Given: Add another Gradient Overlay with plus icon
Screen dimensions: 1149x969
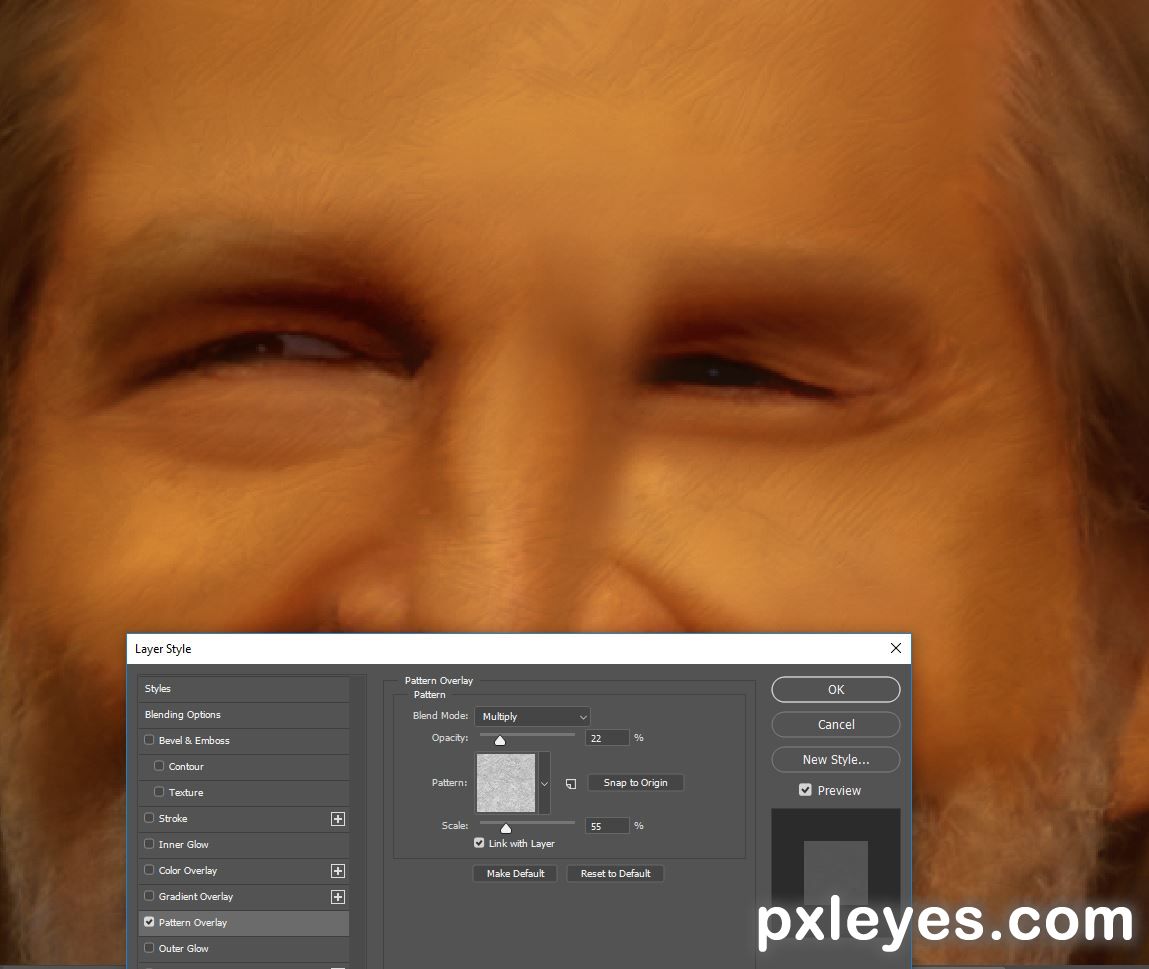Looking at the screenshot, I should pos(338,896).
